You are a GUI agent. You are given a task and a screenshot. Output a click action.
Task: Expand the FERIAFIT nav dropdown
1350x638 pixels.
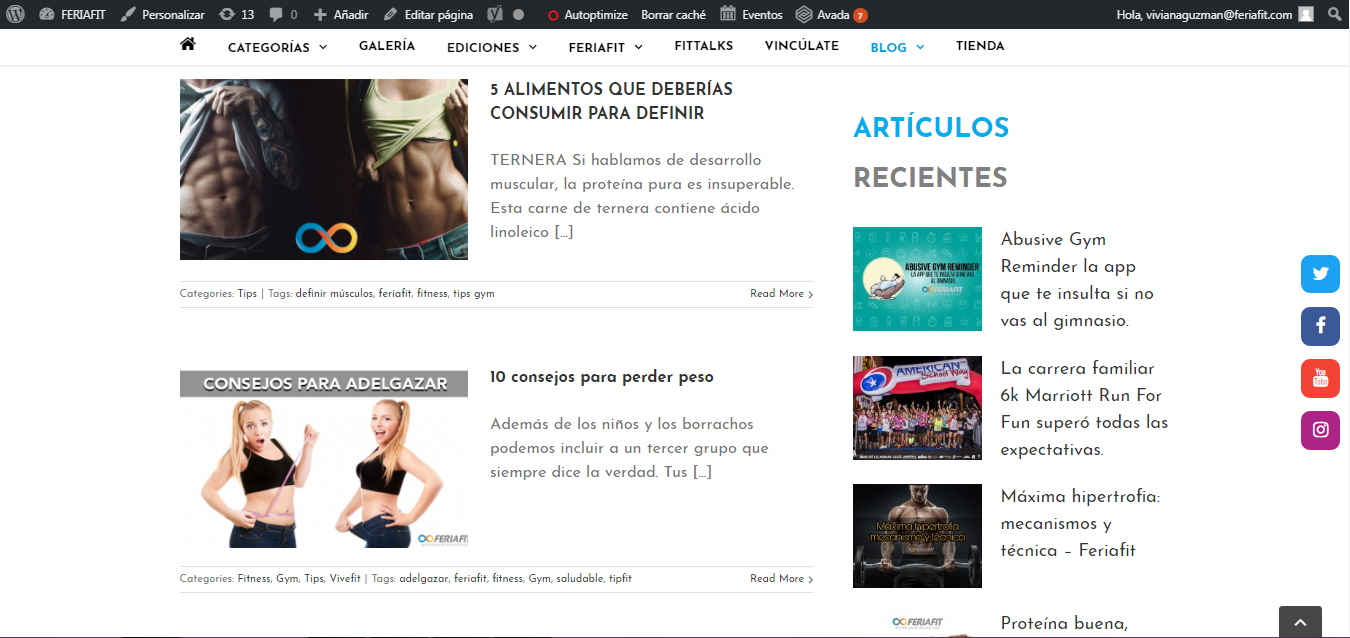(x=605, y=47)
